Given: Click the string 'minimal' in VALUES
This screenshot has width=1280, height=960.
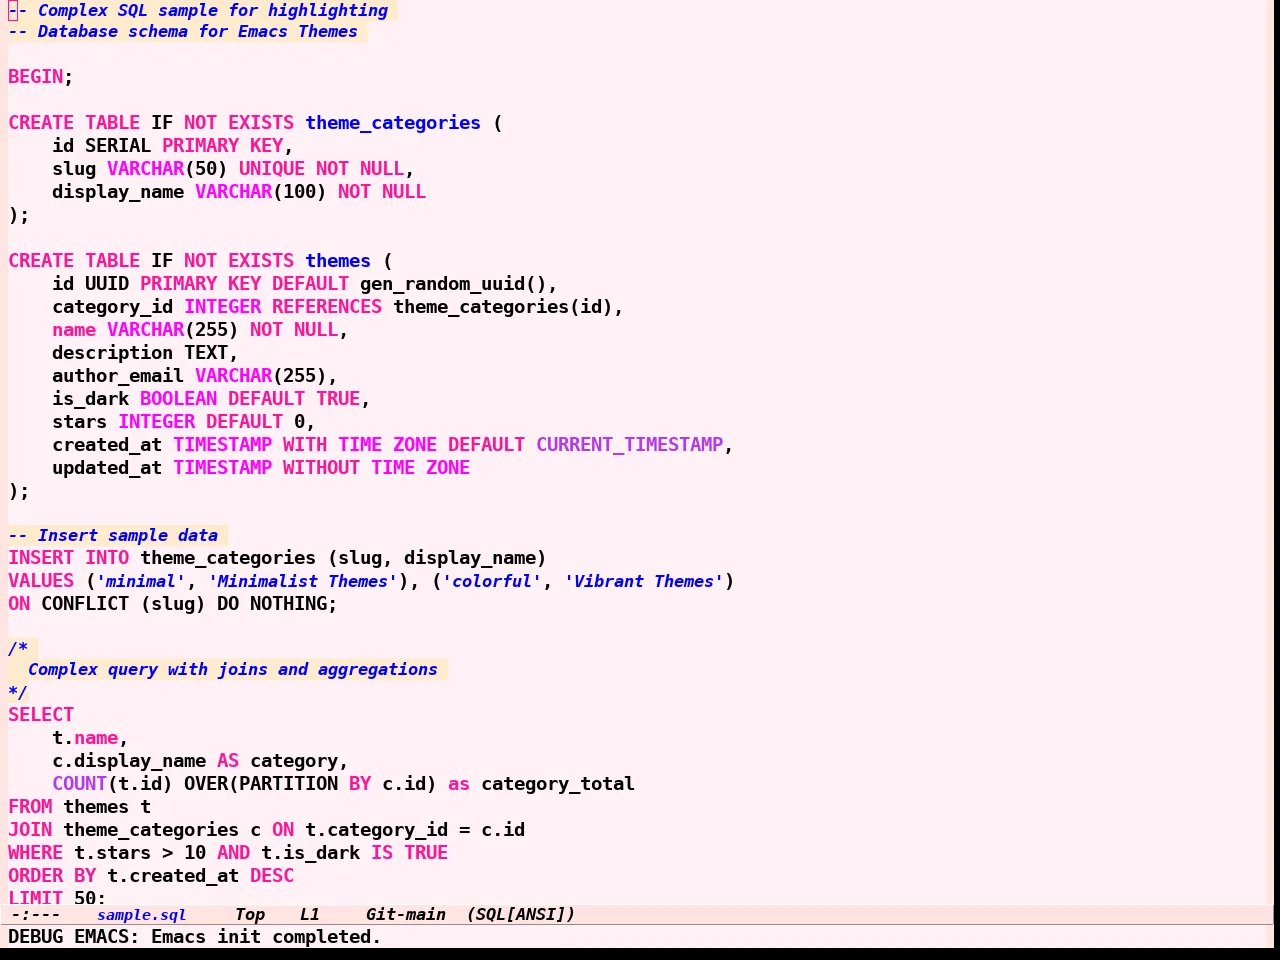Looking at the screenshot, I should 141,581.
